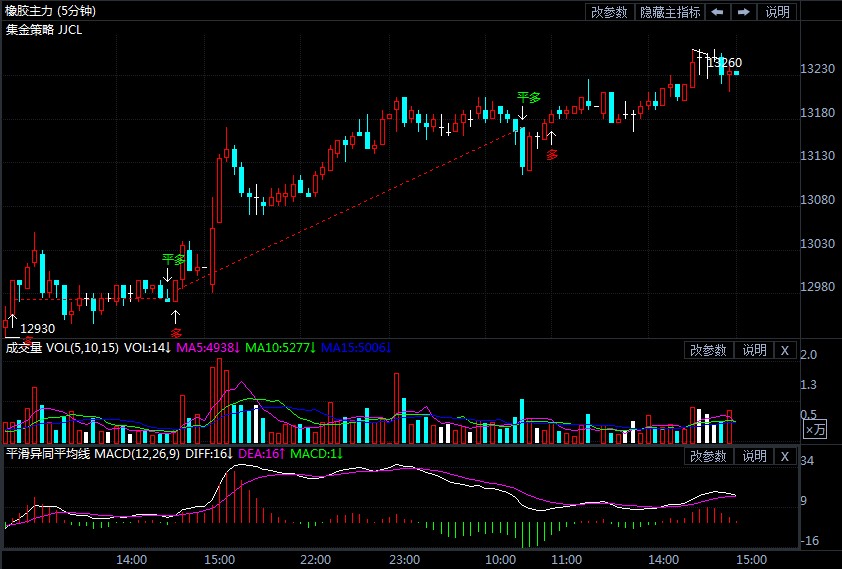842x569 pixels.
Task: Click the 2.0 volume axis label
Action: tap(808, 355)
